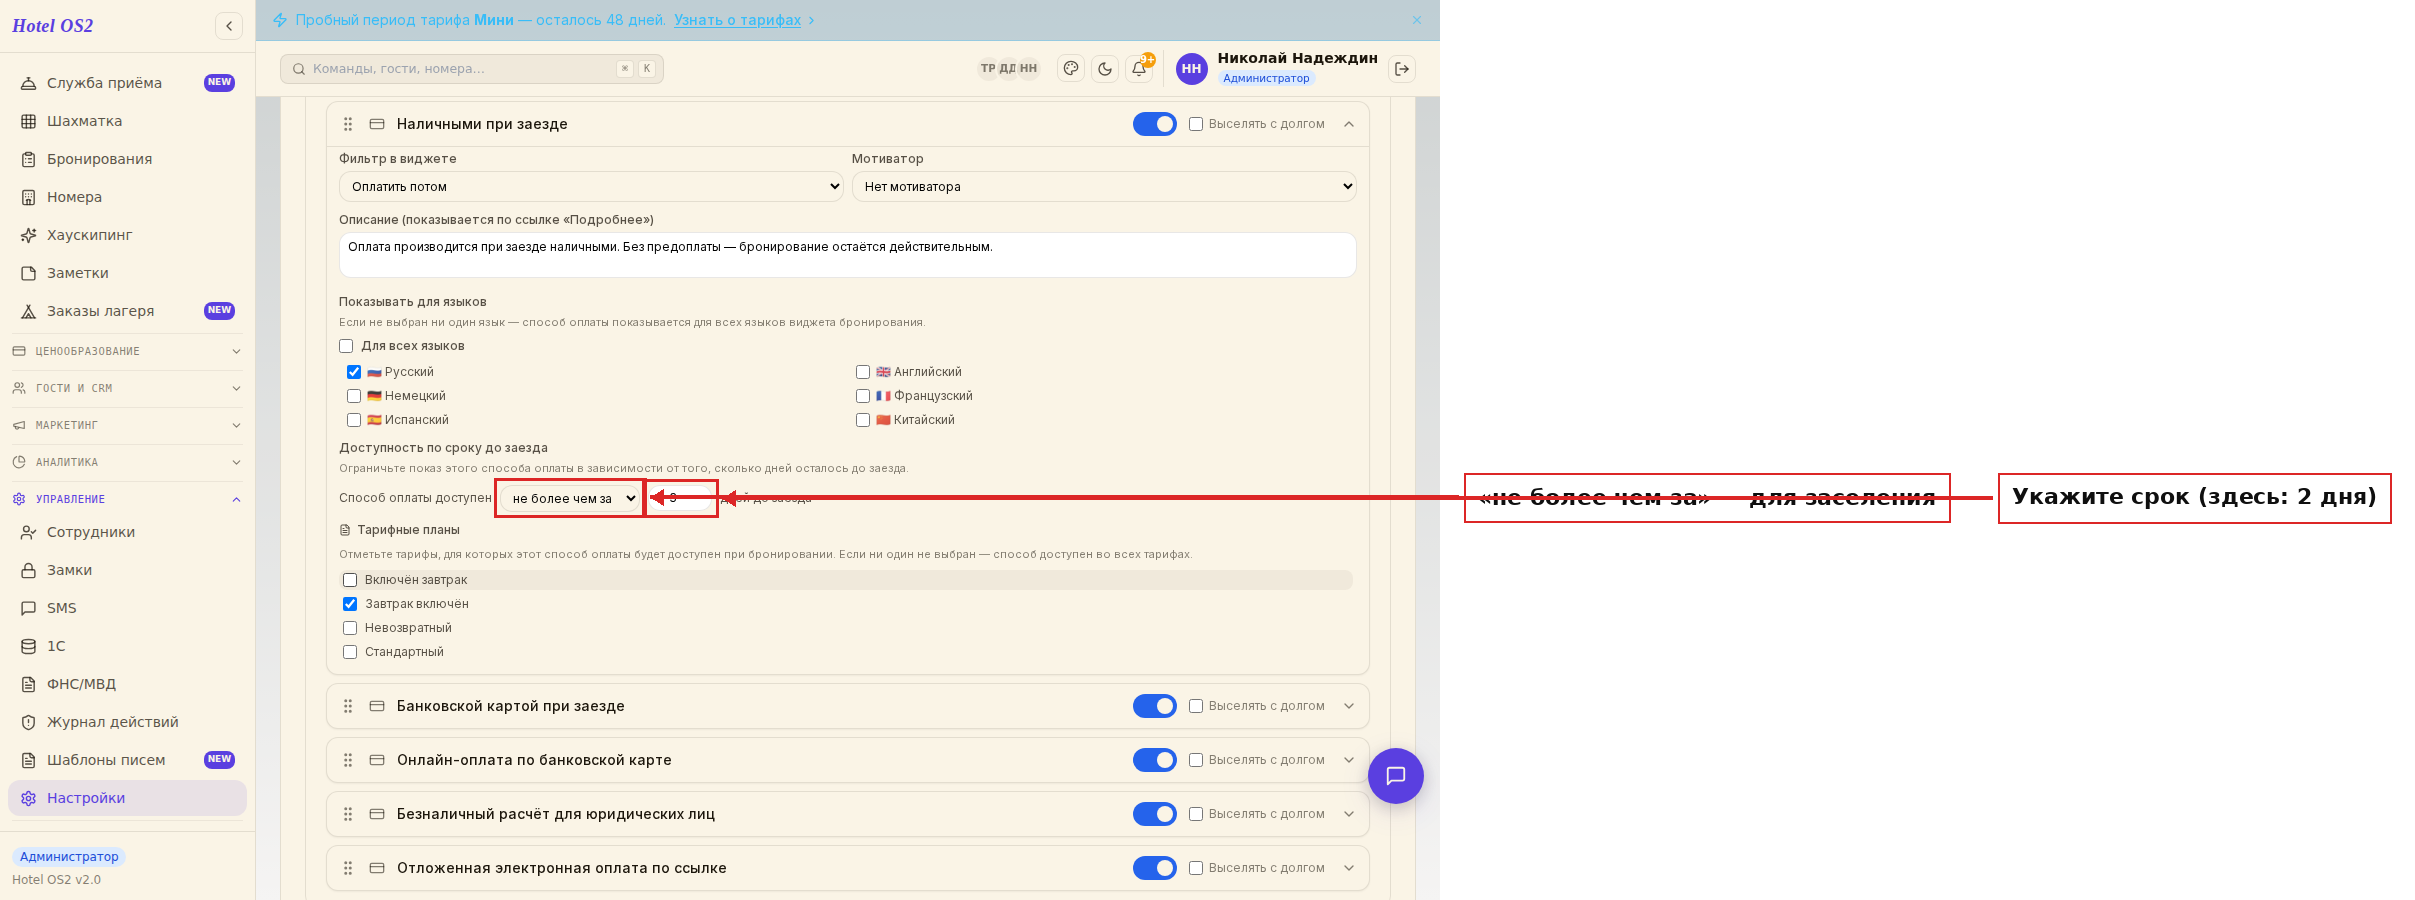The height and width of the screenshot is (900, 2415).
Task: Open the Фильтр в виджете dropdown
Action: point(591,187)
